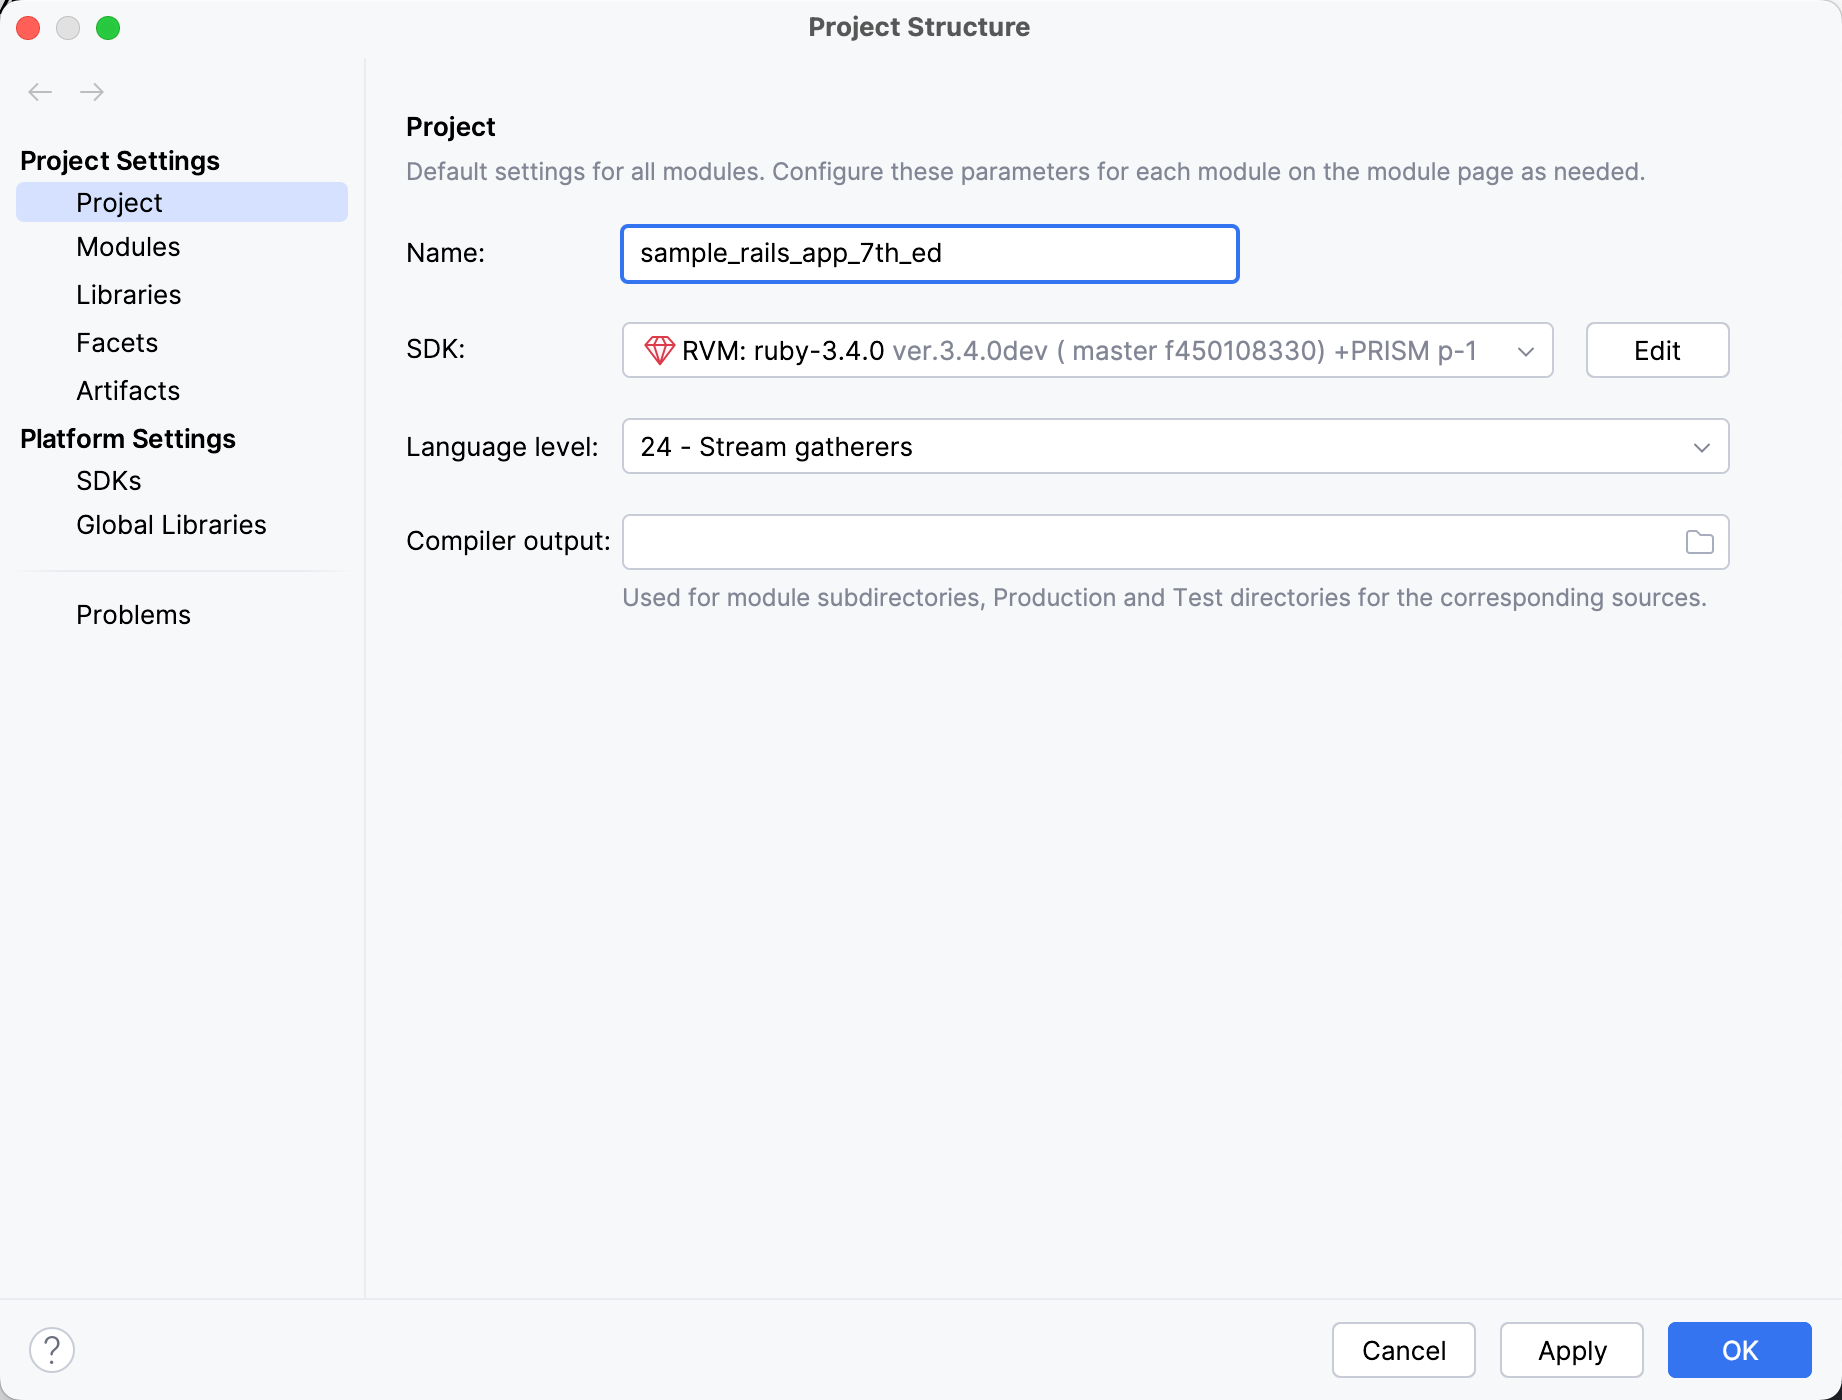
Task: Open the Facets settings page
Action: click(x=116, y=342)
